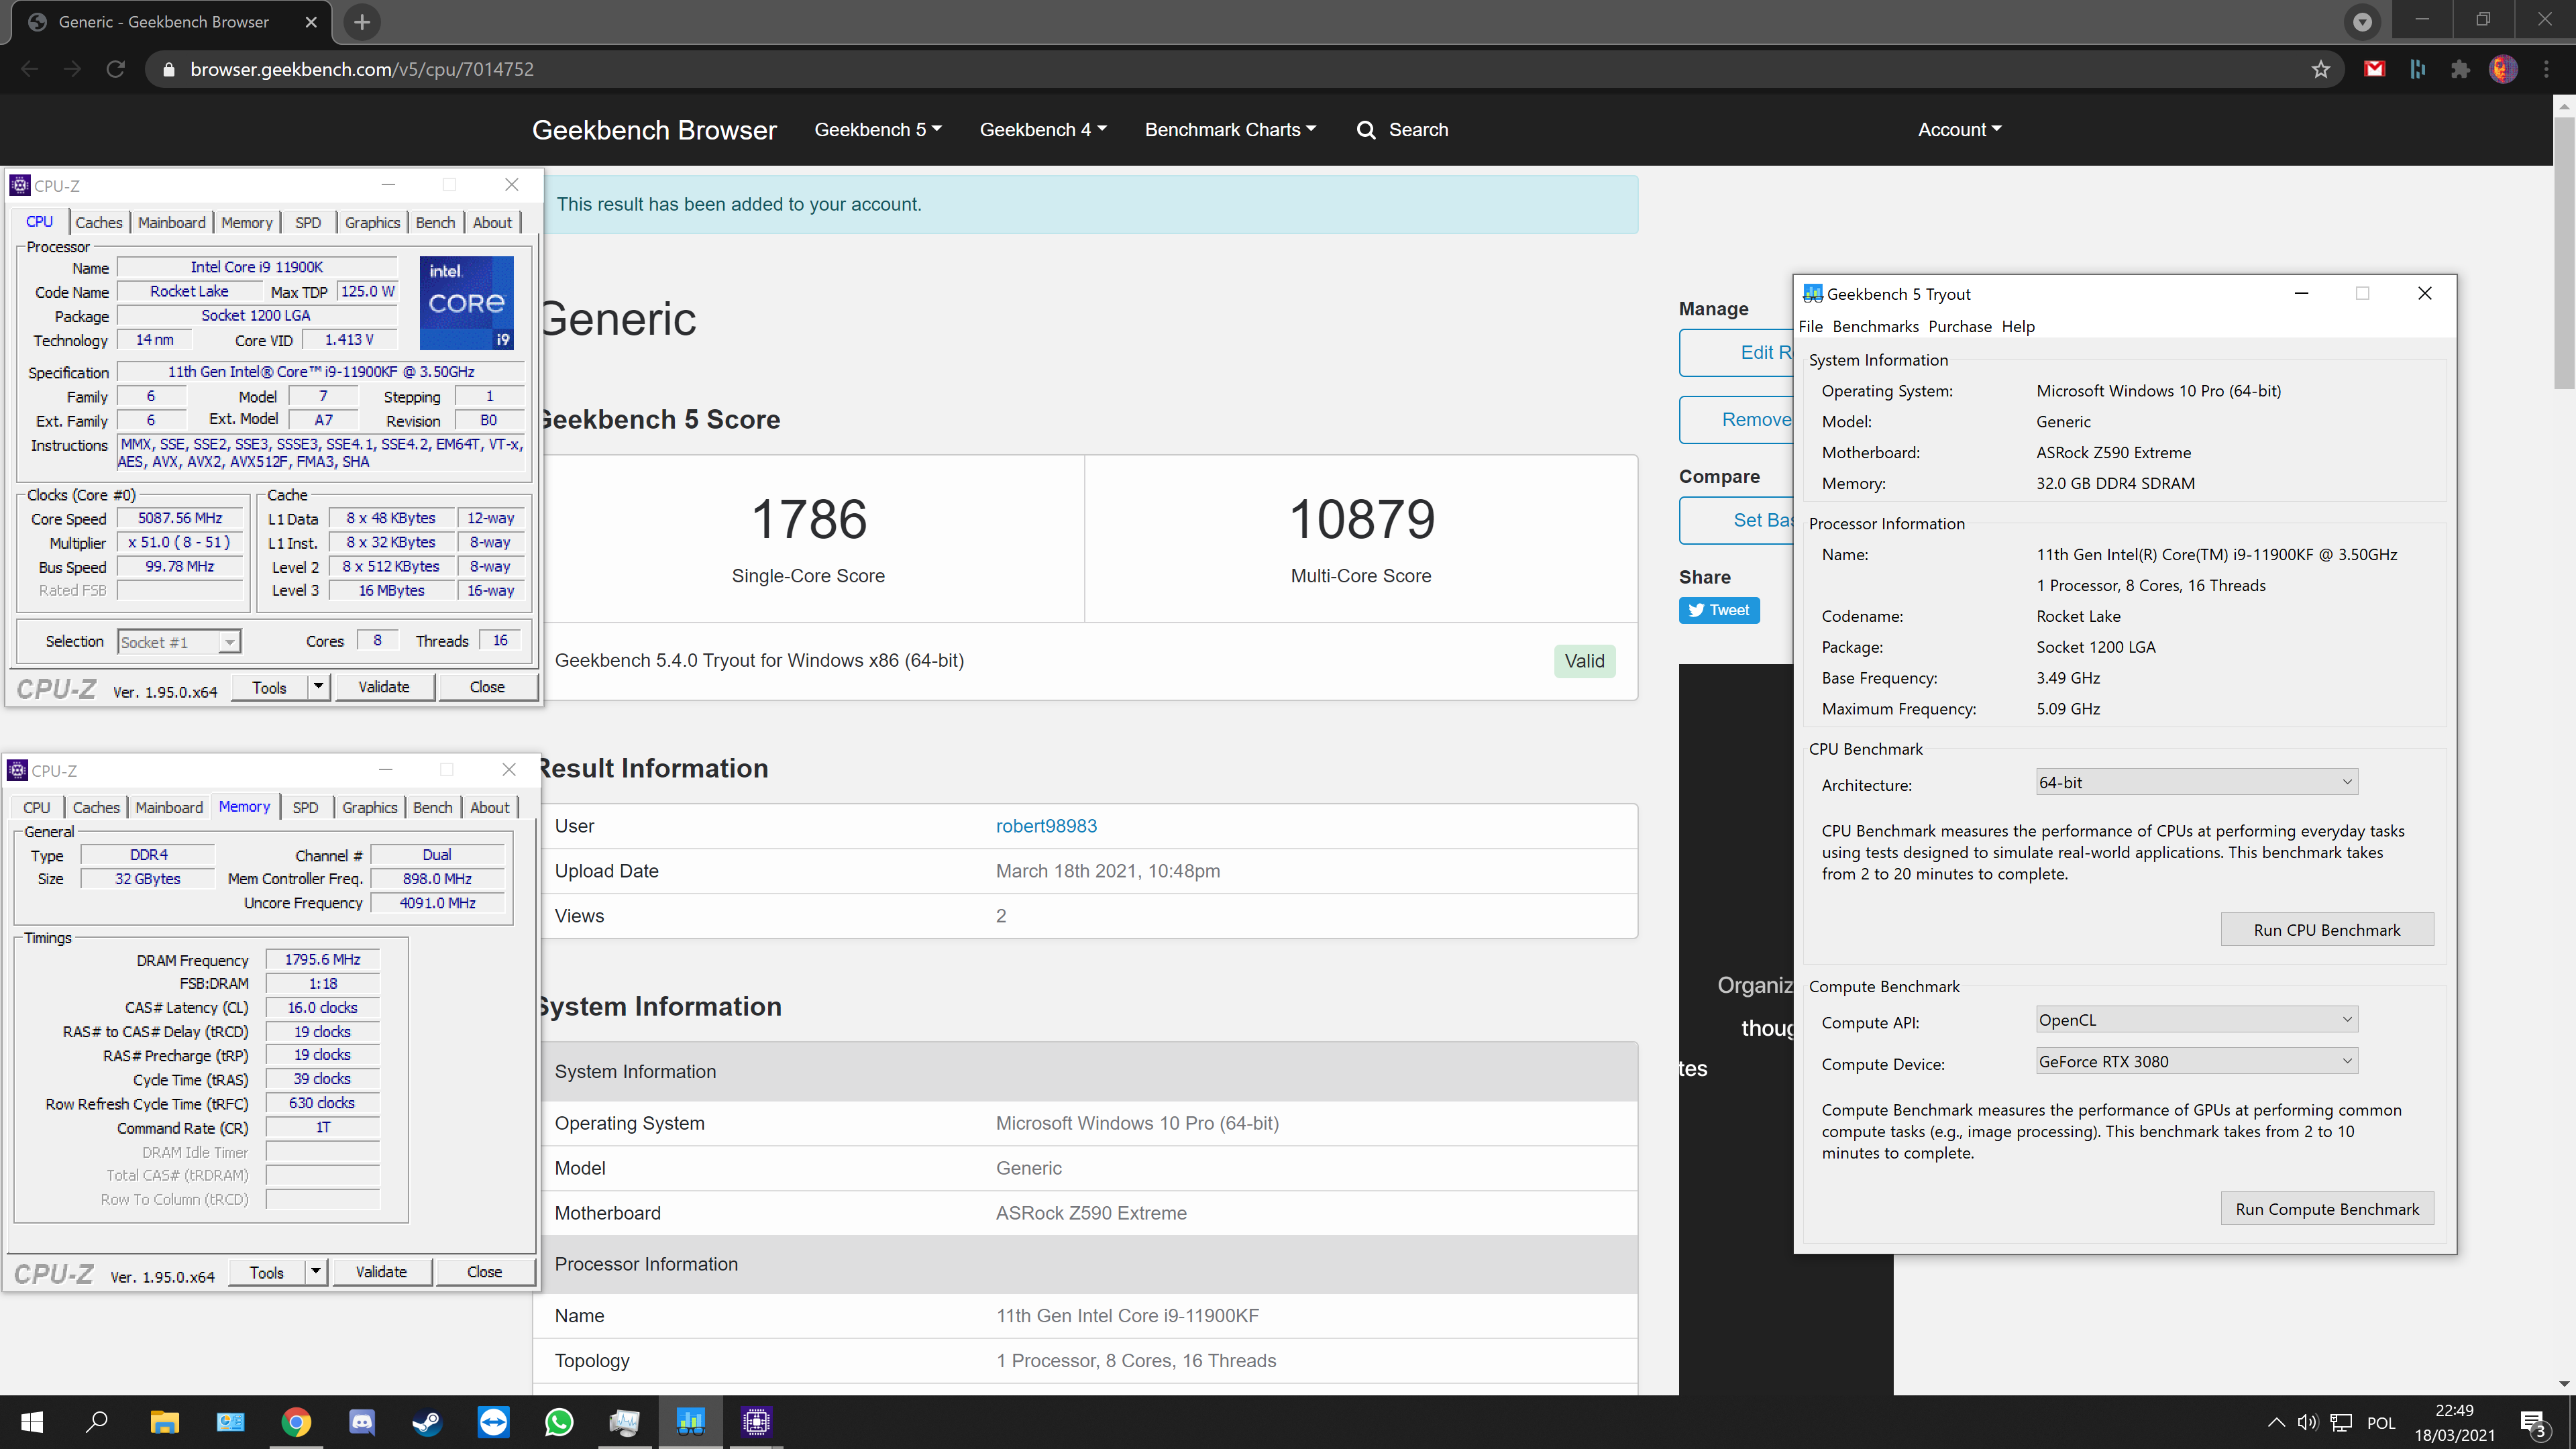
Task: Open the Architecture 64-bit combo box
Action: [2196, 782]
